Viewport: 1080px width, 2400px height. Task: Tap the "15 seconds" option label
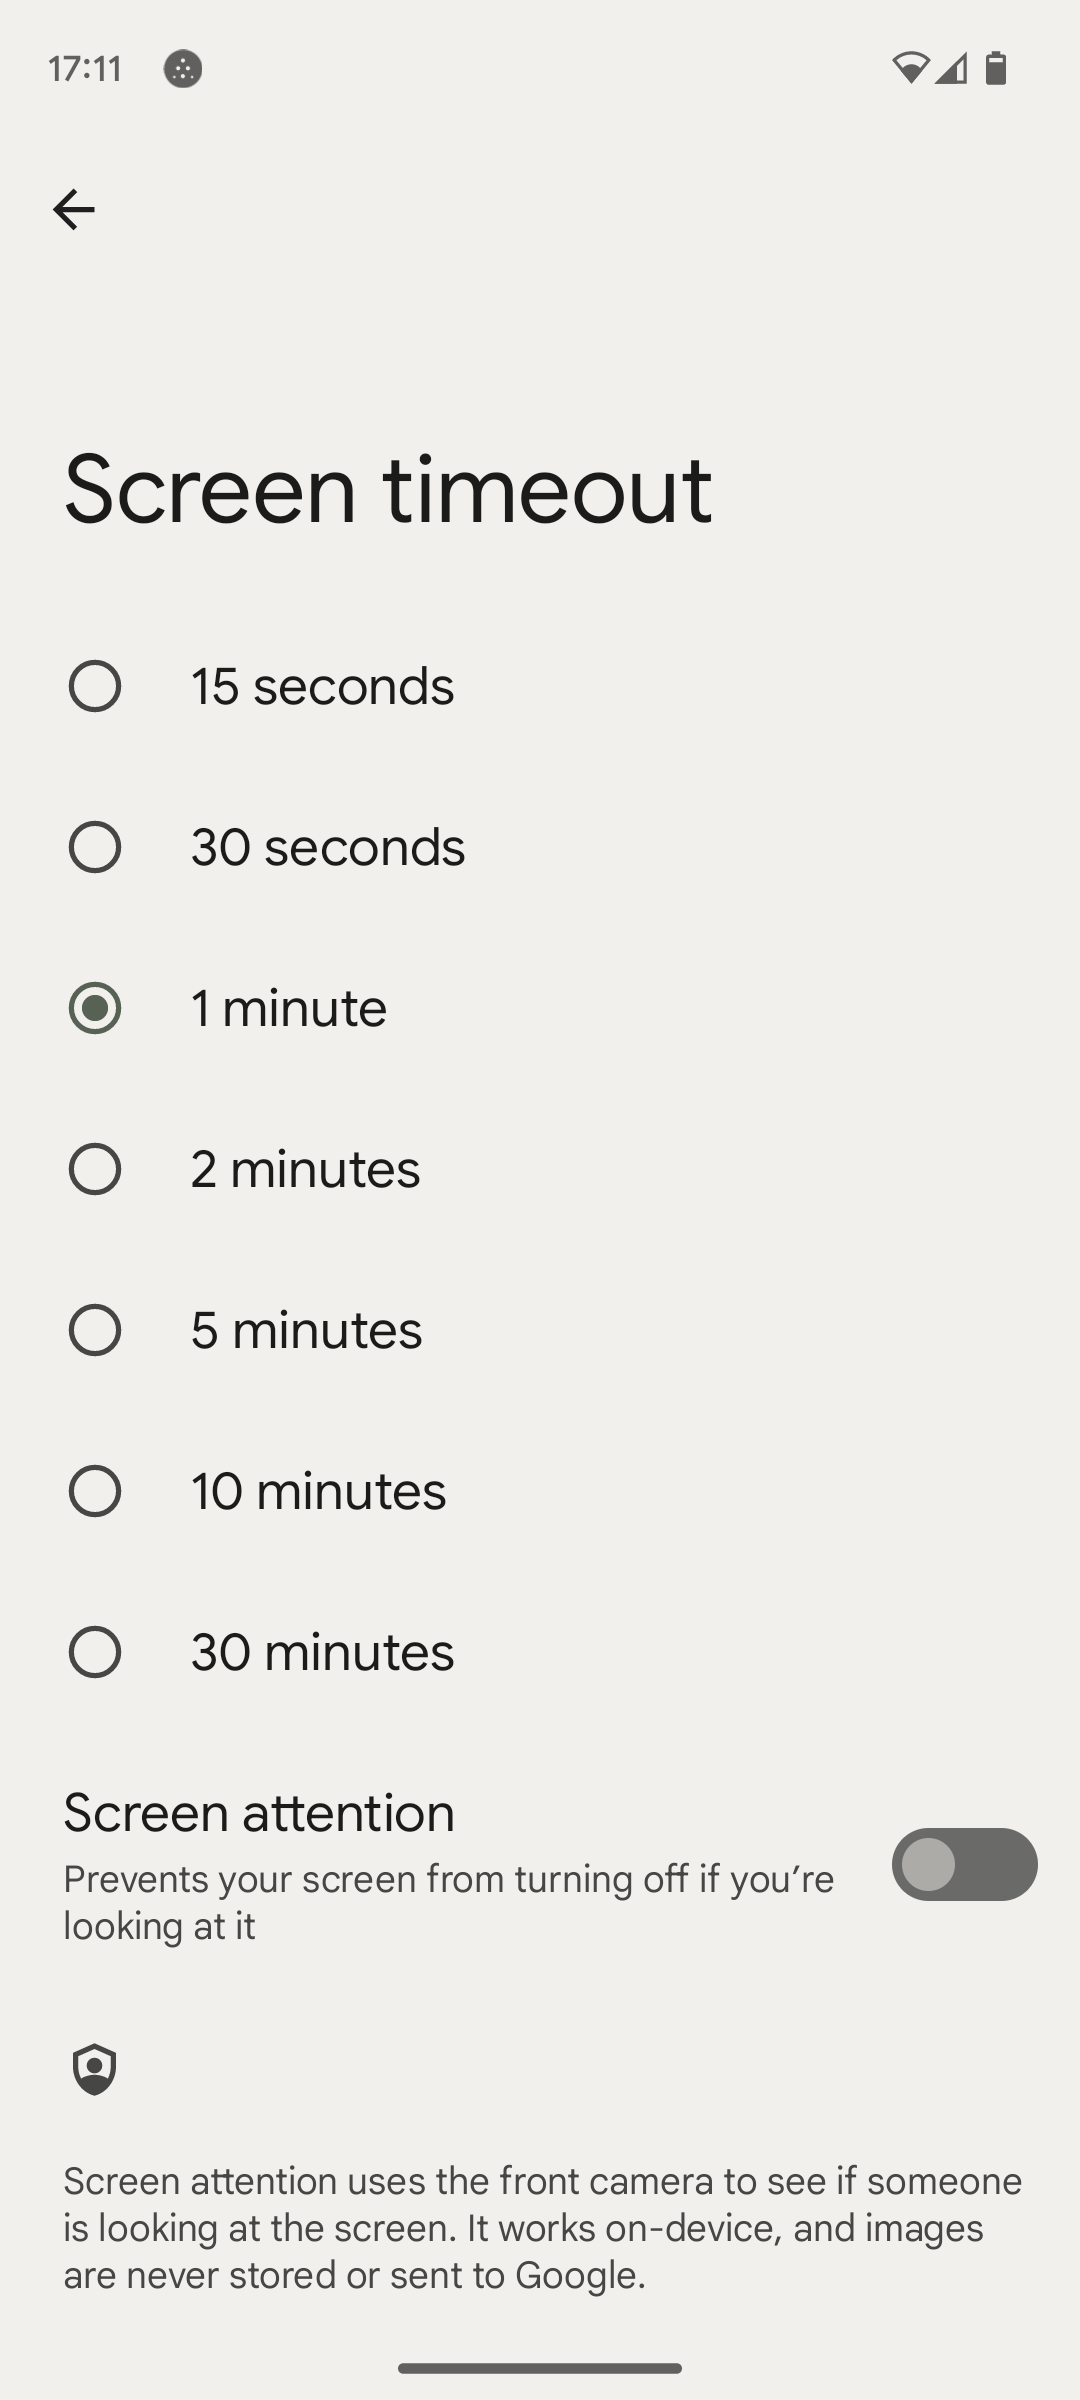coord(322,686)
